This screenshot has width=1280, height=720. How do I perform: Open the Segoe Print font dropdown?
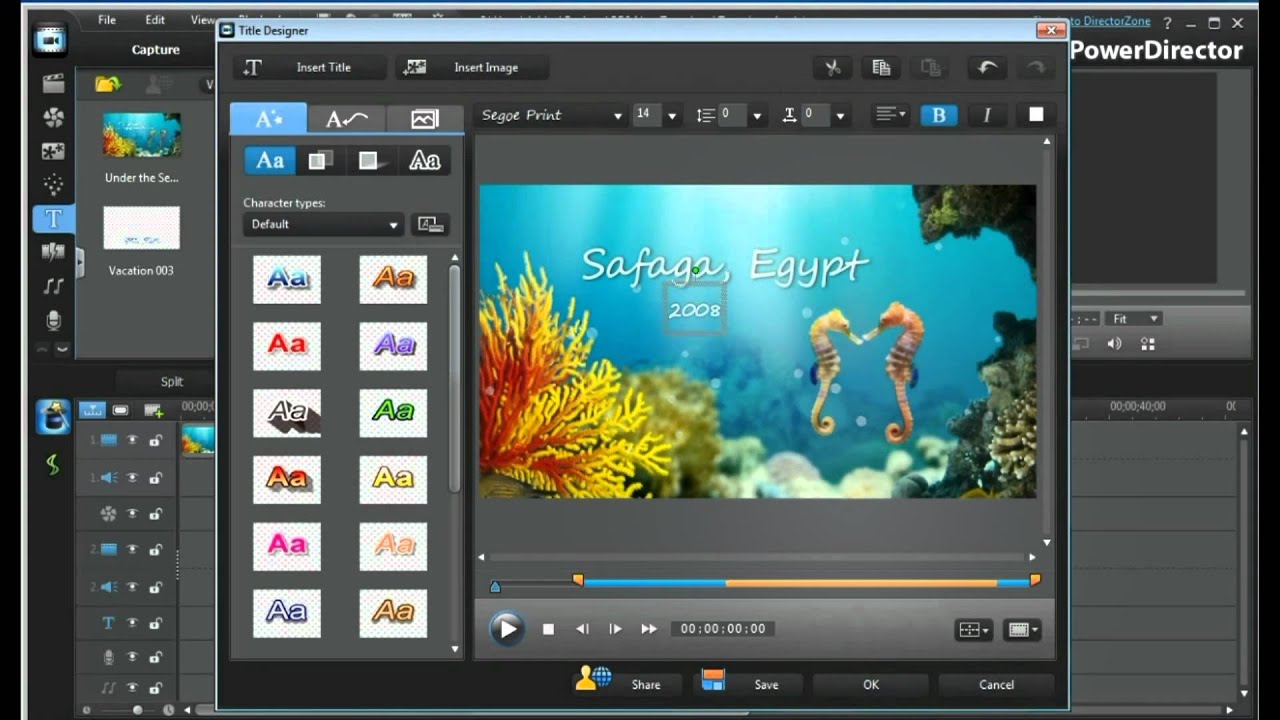point(550,115)
